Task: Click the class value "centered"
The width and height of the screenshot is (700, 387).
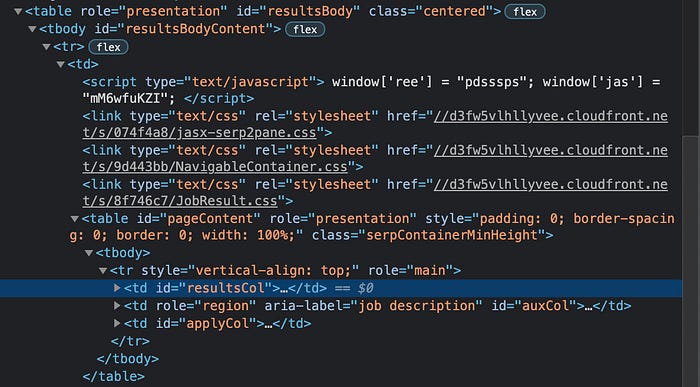Action: [454, 12]
